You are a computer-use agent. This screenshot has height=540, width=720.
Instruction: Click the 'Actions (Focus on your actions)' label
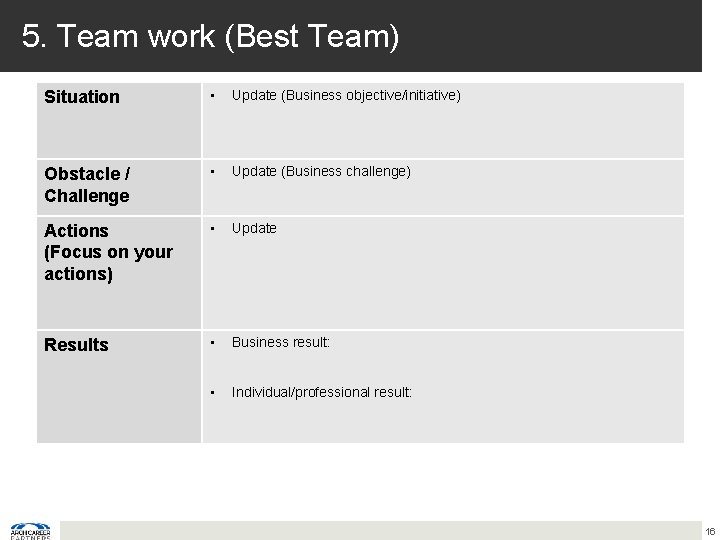[x=108, y=252]
